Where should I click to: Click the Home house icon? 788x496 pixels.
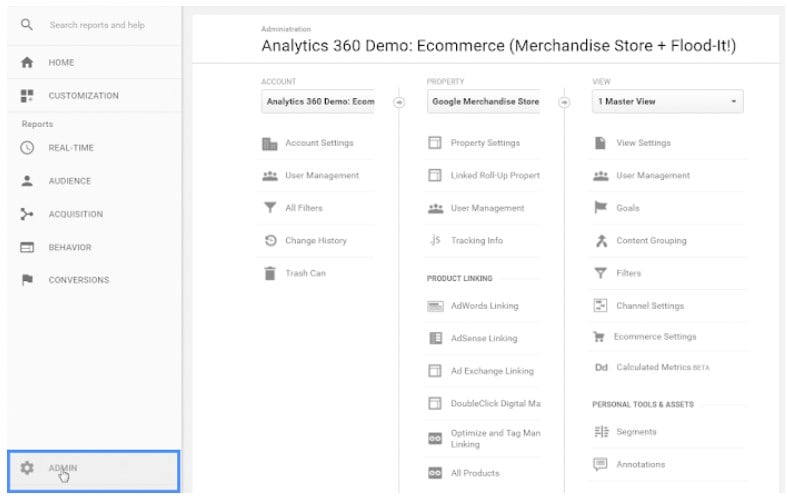point(27,62)
